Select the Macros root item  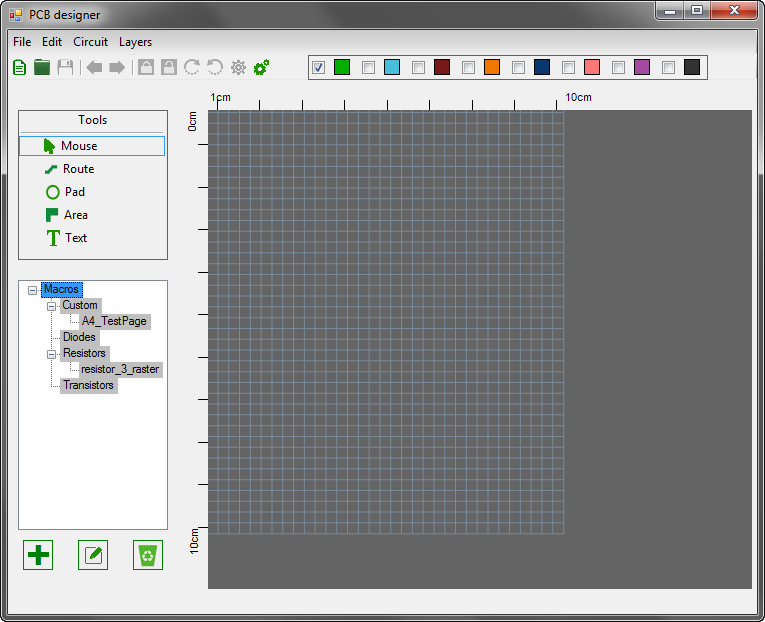pos(61,289)
